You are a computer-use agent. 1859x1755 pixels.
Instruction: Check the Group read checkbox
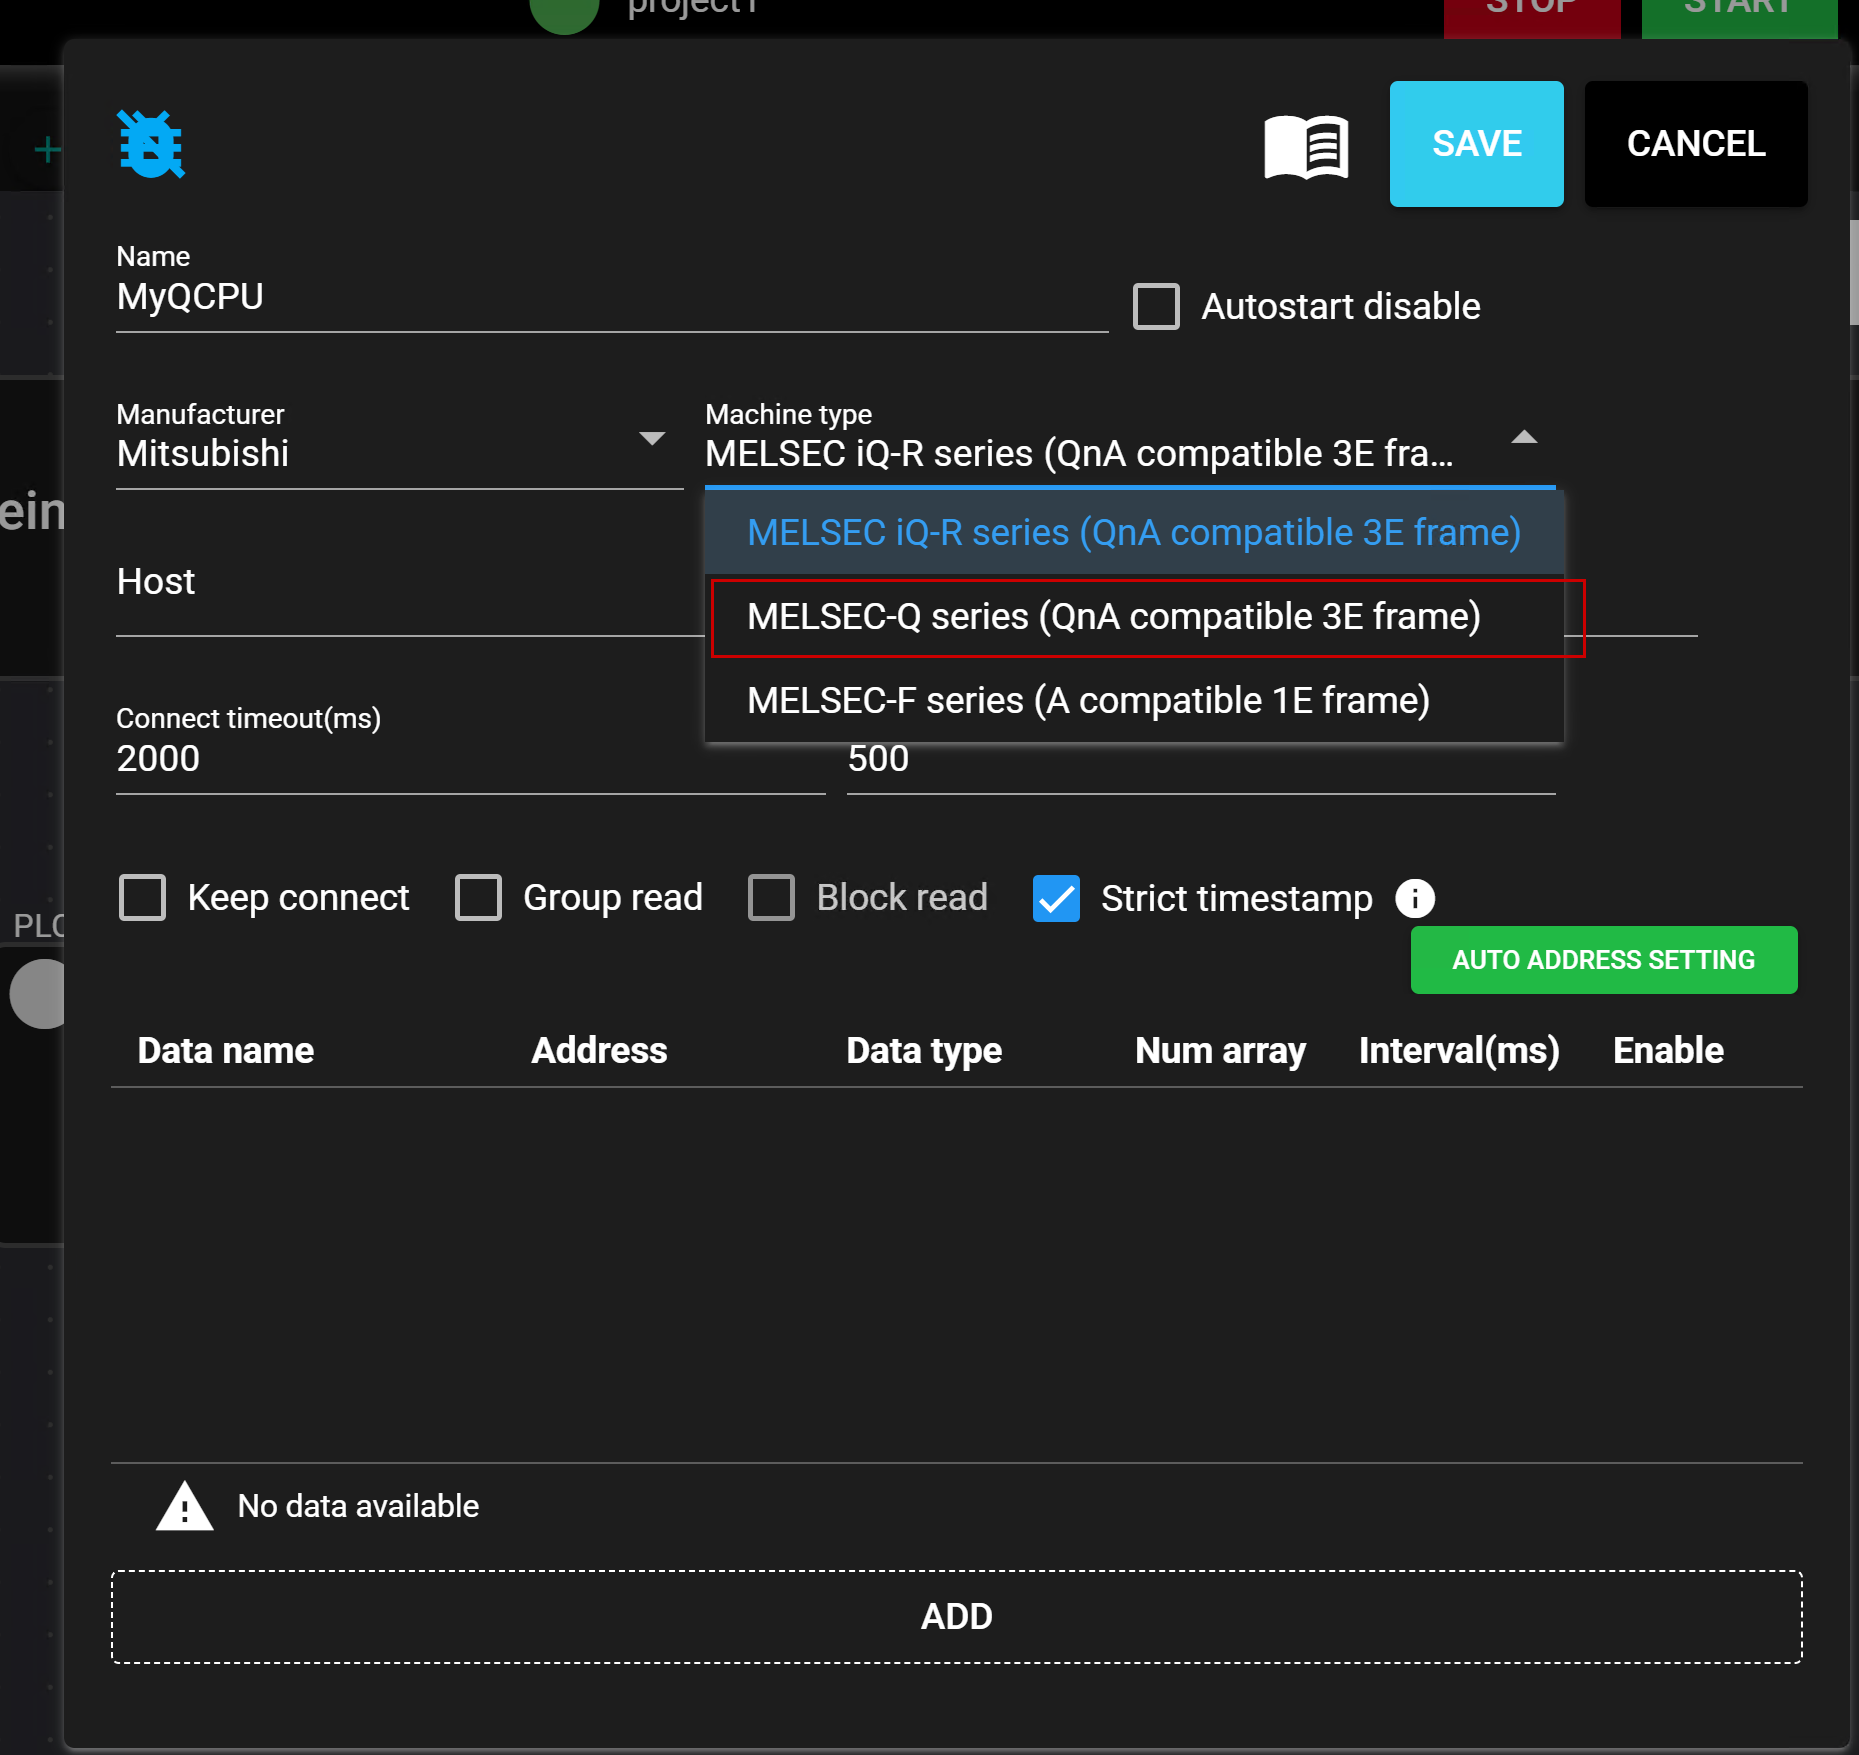click(x=478, y=897)
